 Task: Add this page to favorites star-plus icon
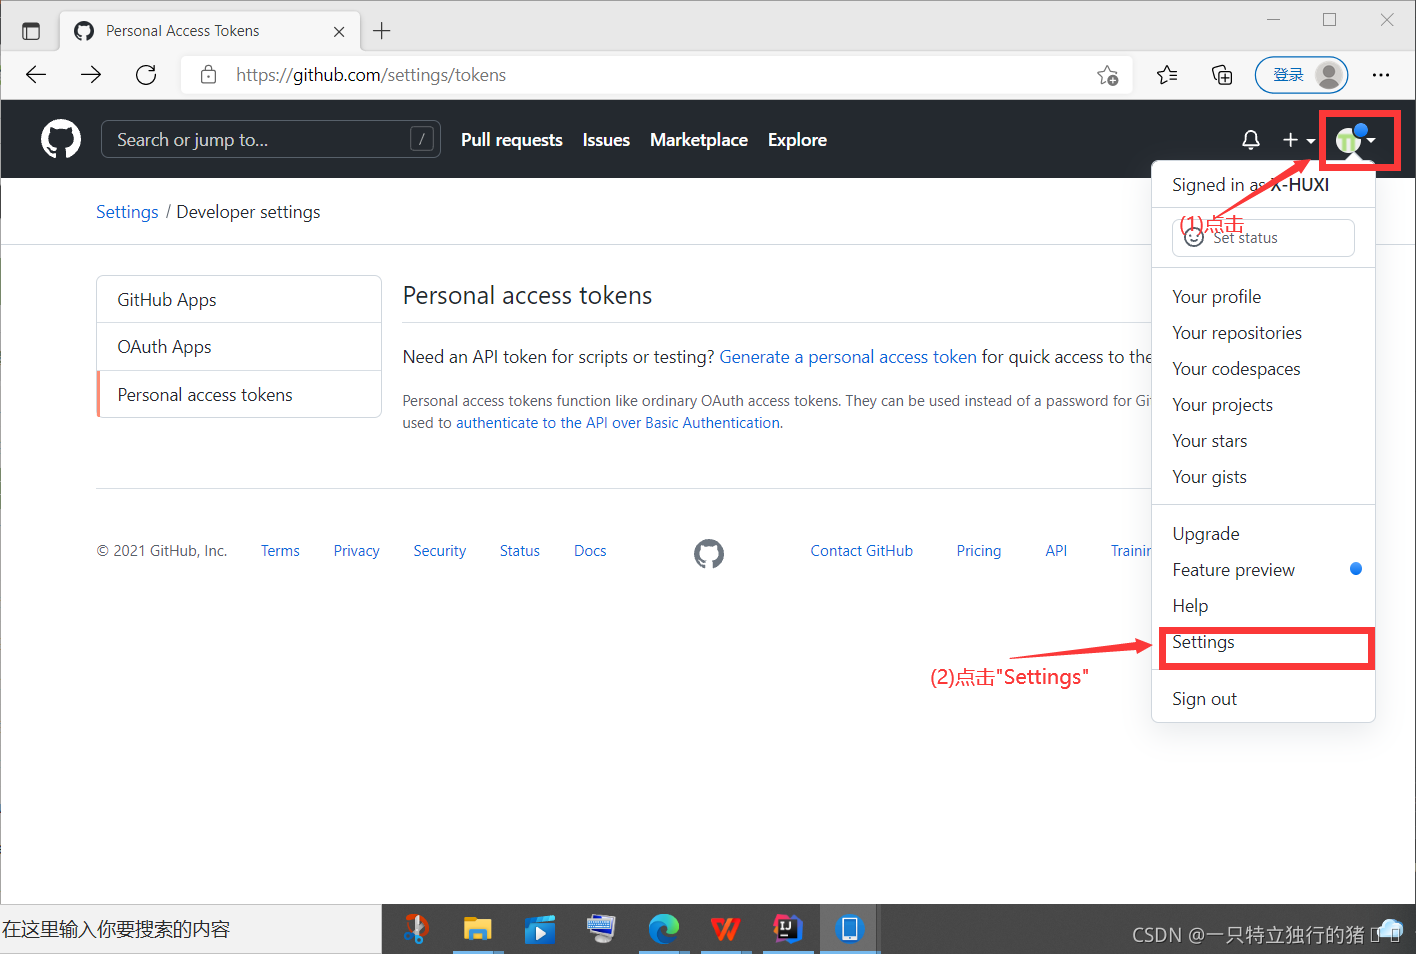pyautogui.click(x=1107, y=75)
